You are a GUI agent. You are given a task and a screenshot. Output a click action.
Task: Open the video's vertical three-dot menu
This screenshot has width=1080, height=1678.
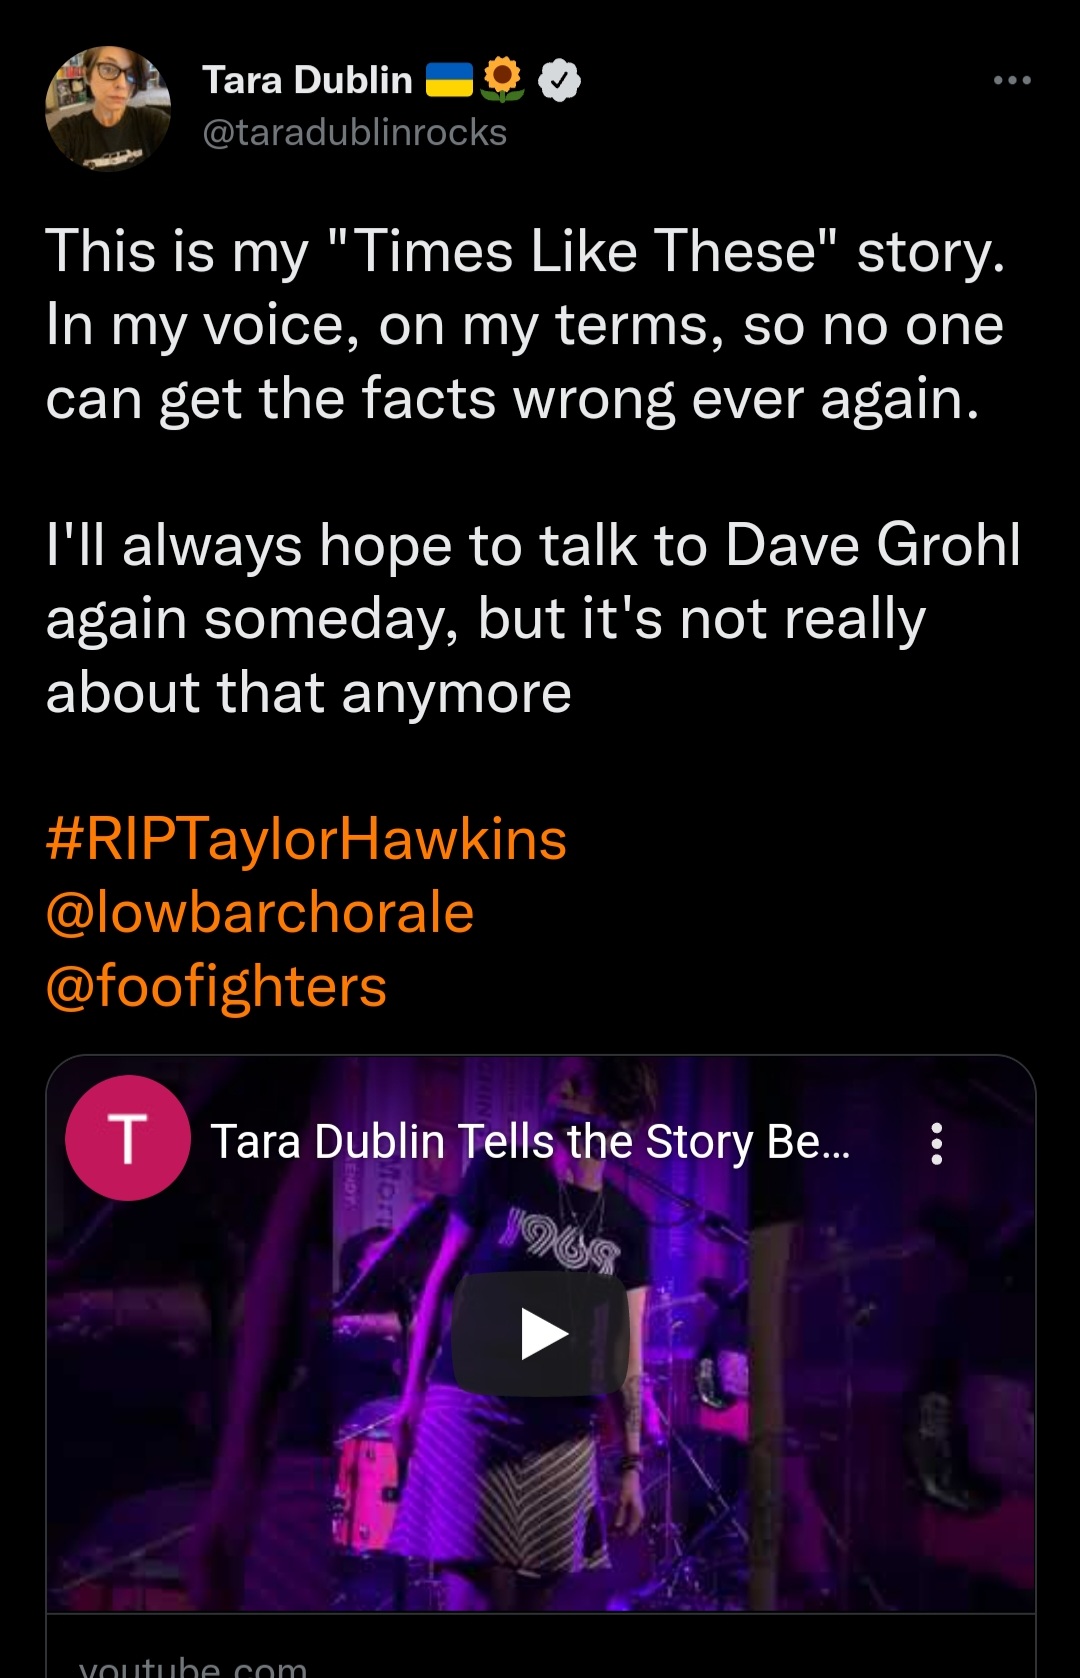pyautogui.click(x=936, y=1143)
